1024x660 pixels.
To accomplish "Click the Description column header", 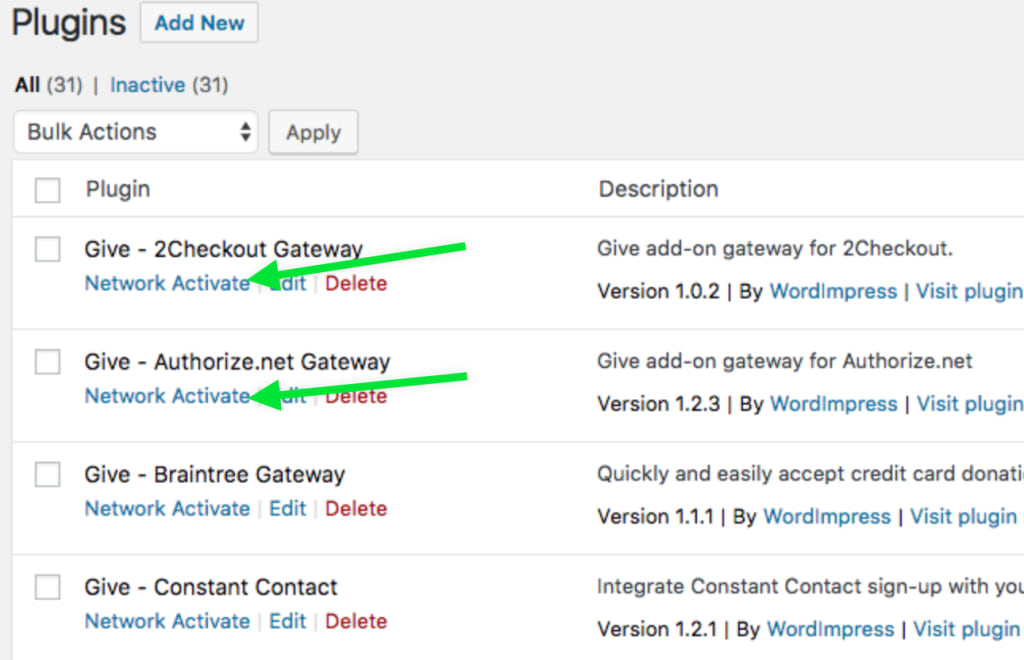I will tap(658, 189).
